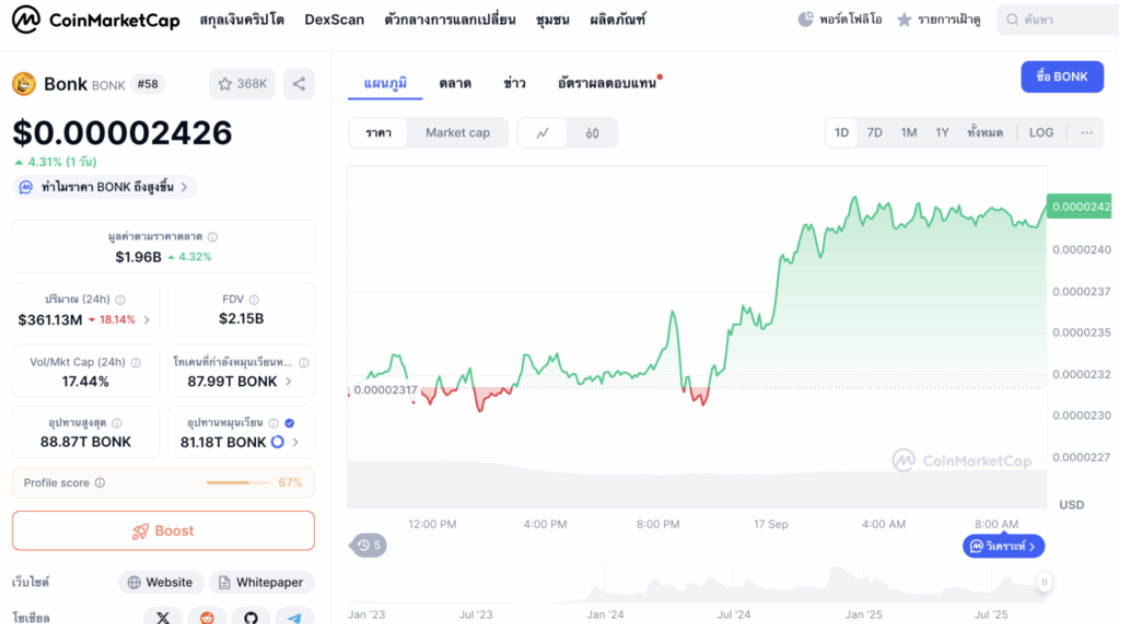Click the orange Boost button
1130x624 pixels.
click(x=163, y=531)
